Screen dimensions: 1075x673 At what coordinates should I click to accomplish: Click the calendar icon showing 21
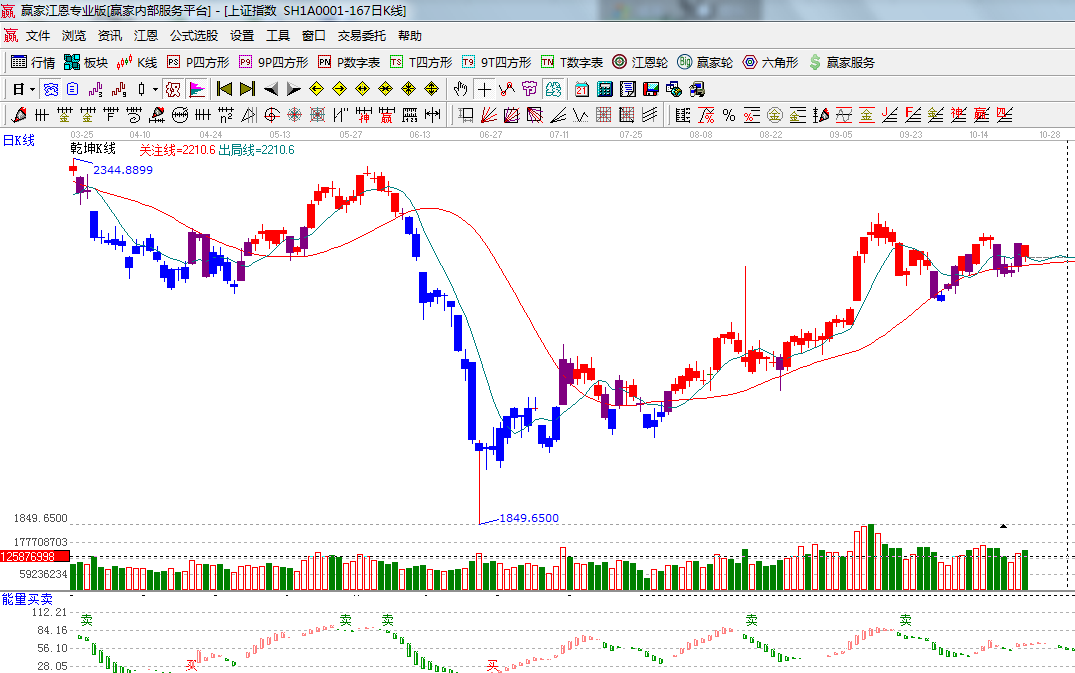click(x=581, y=89)
